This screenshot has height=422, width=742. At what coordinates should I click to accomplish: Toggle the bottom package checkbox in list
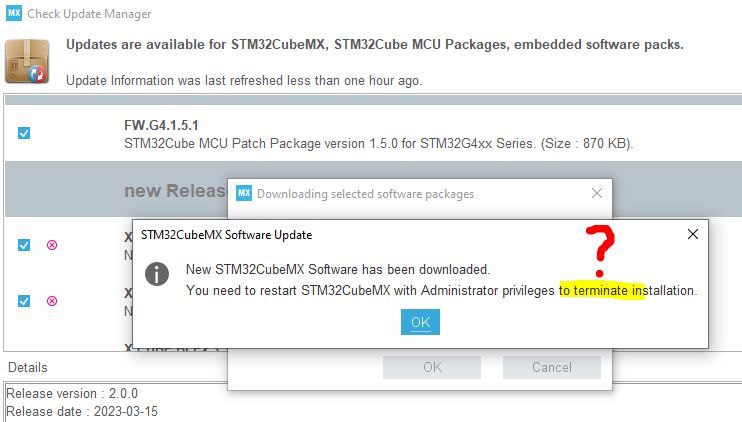[24, 301]
